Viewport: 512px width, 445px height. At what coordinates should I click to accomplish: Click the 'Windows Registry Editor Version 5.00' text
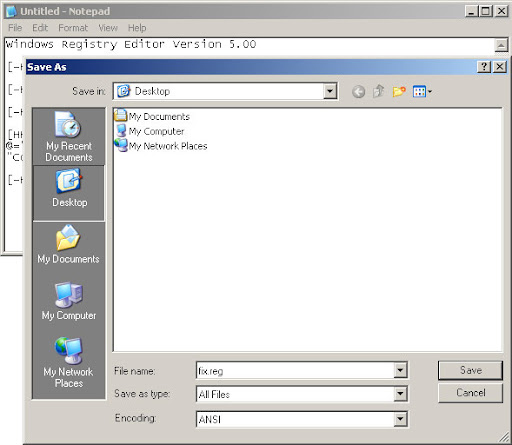(x=131, y=44)
